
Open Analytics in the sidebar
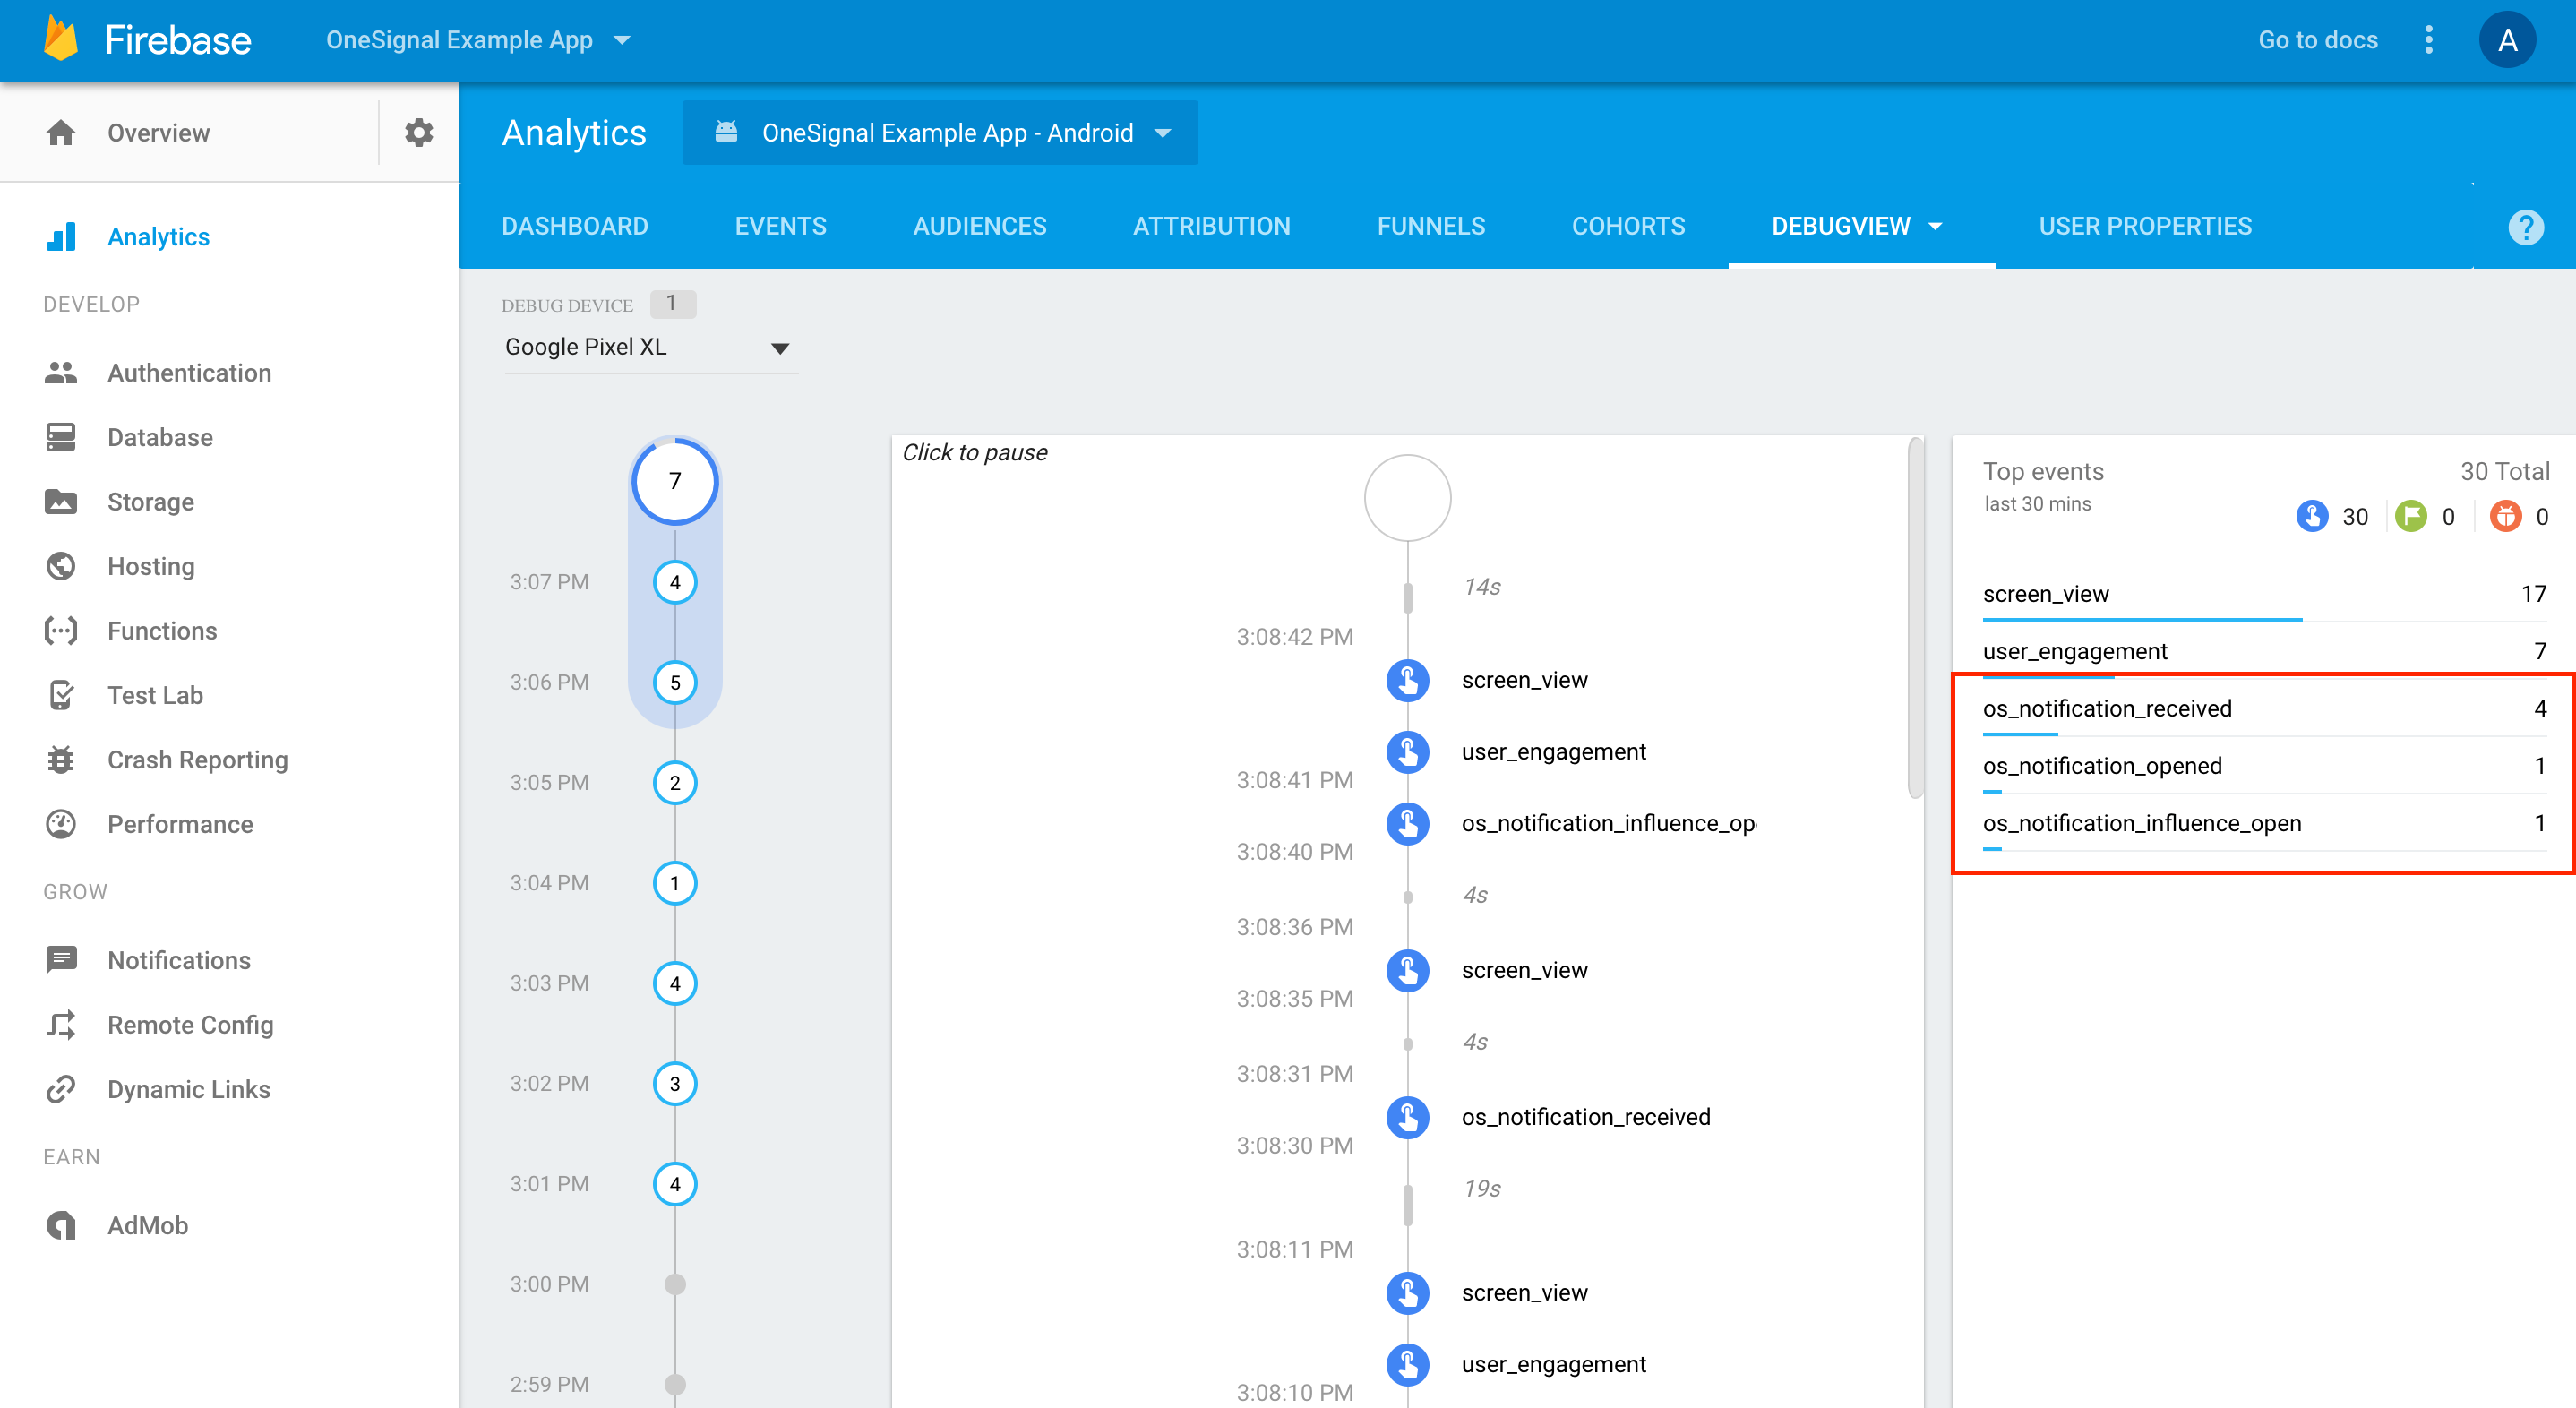[158, 237]
